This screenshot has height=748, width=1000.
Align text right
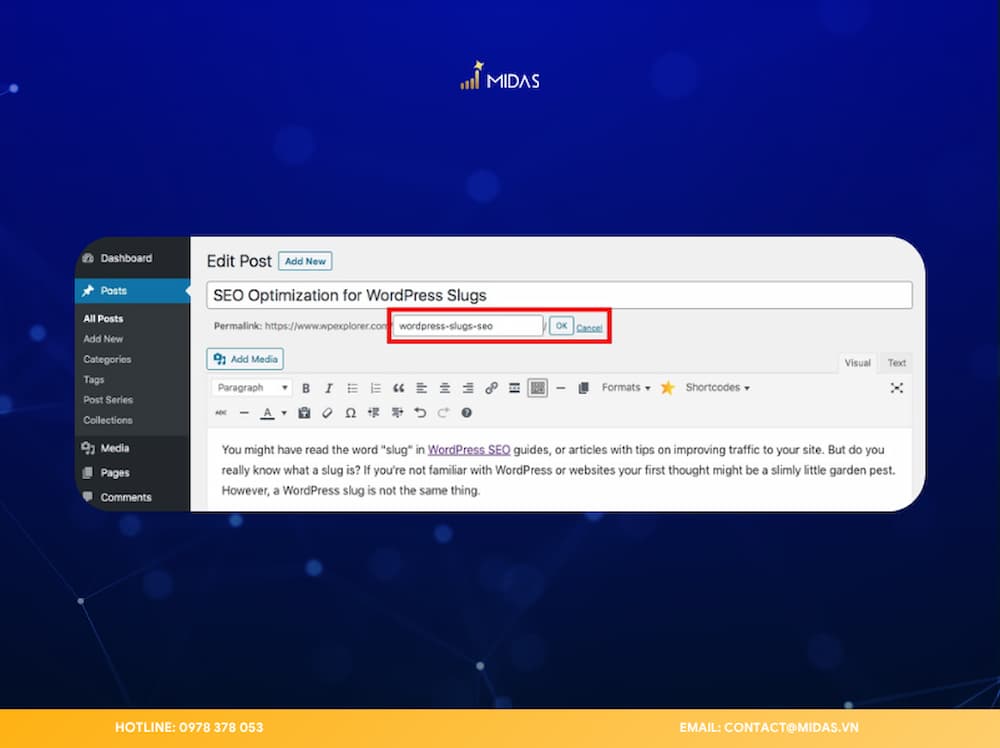coord(467,388)
